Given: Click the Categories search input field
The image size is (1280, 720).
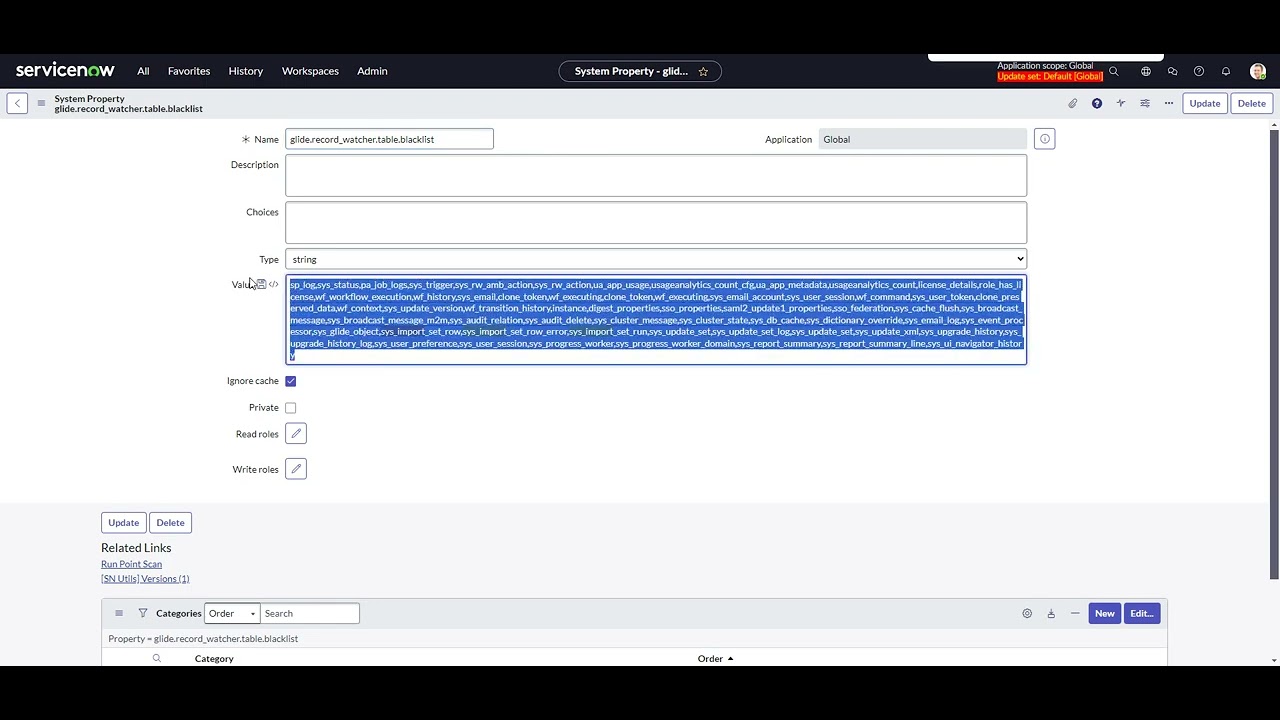Looking at the screenshot, I should (308, 613).
